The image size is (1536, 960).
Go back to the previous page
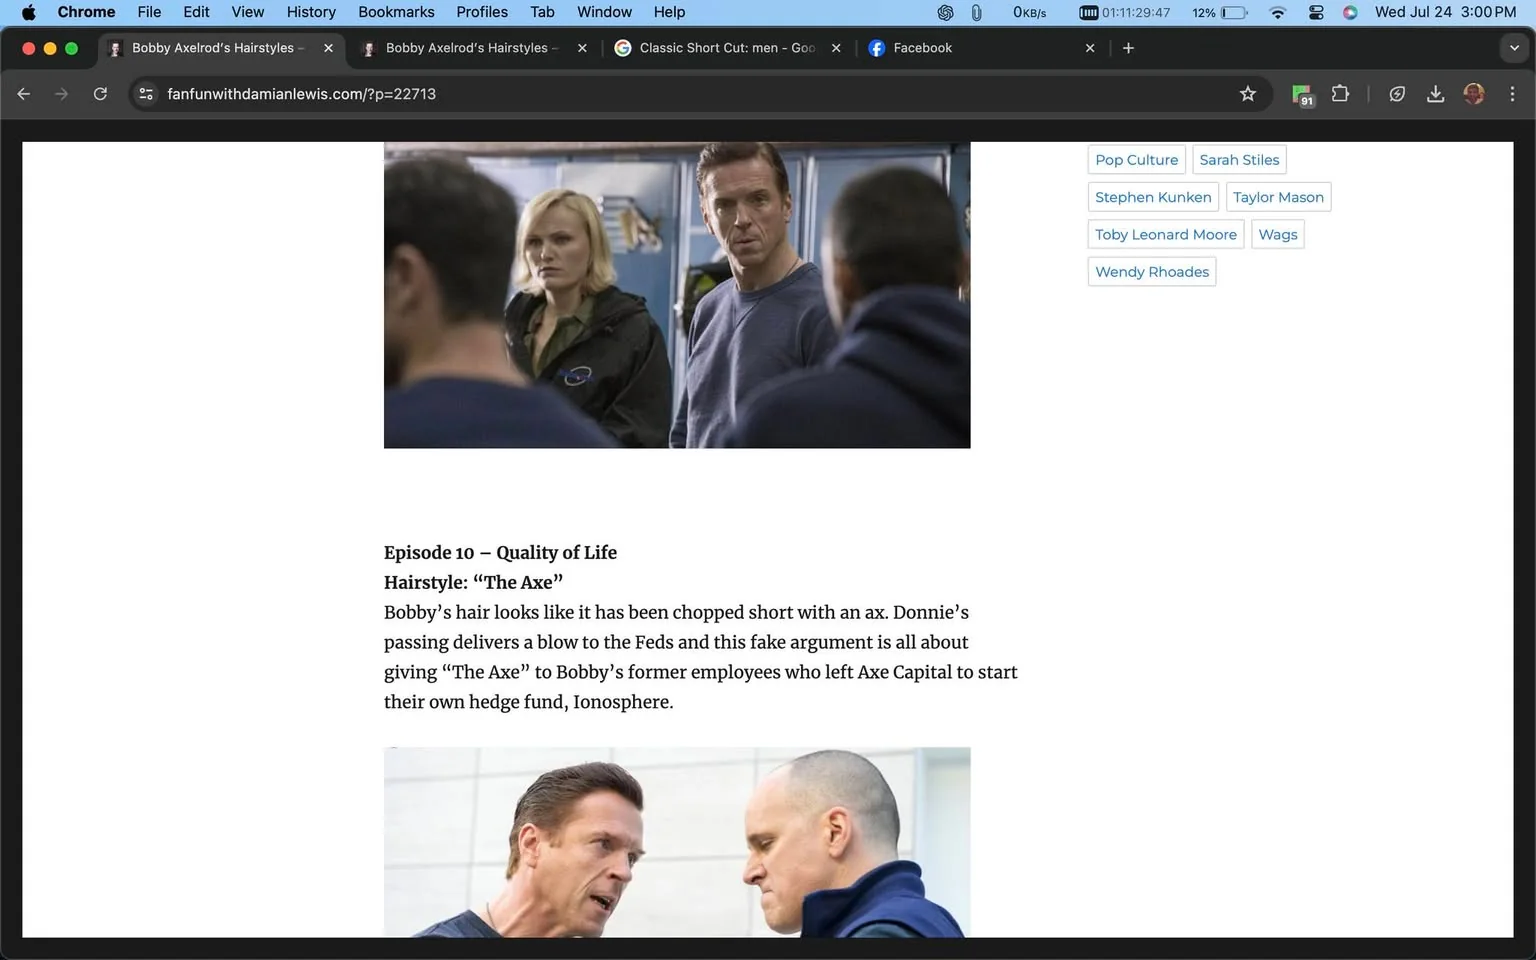pyautogui.click(x=24, y=94)
